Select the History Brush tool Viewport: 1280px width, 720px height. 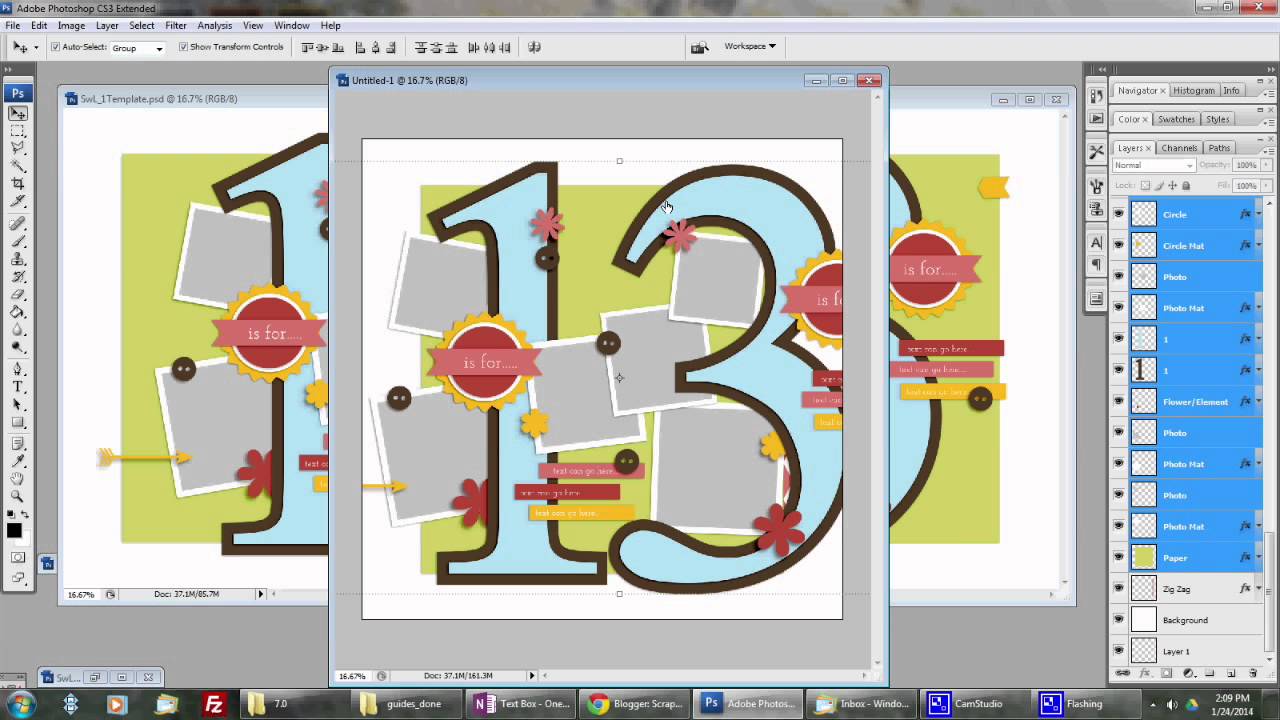18,277
